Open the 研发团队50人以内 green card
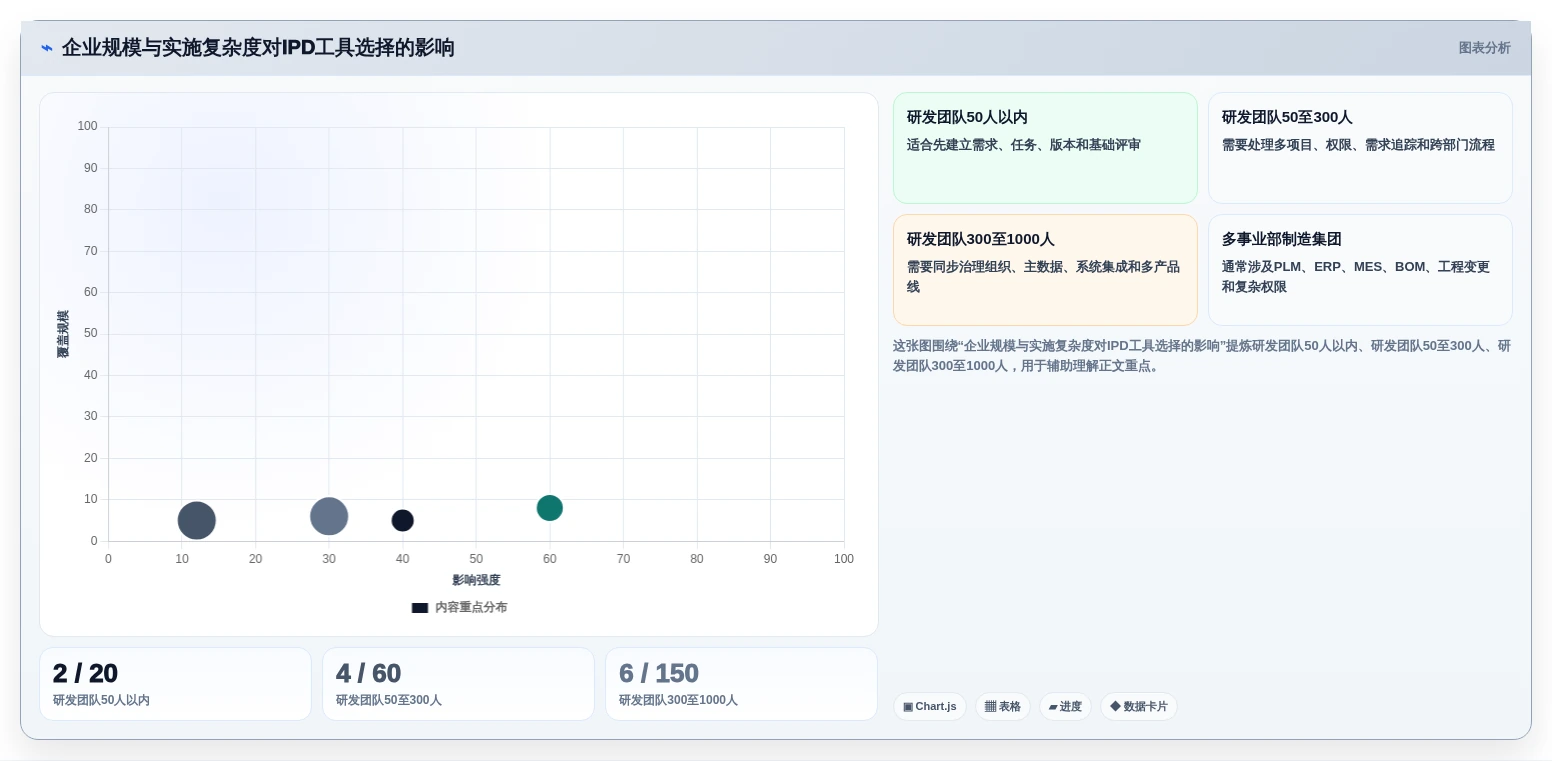 click(1045, 148)
